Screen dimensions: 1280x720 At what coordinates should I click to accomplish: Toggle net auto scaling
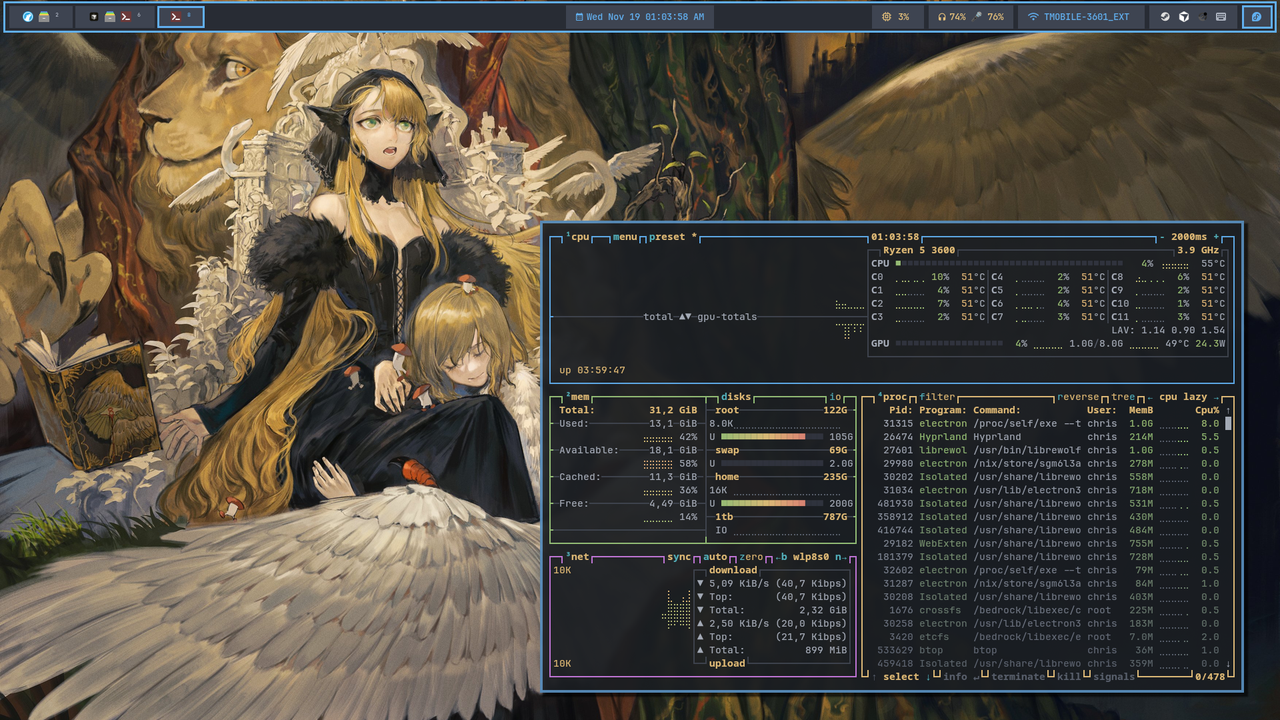[715, 557]
